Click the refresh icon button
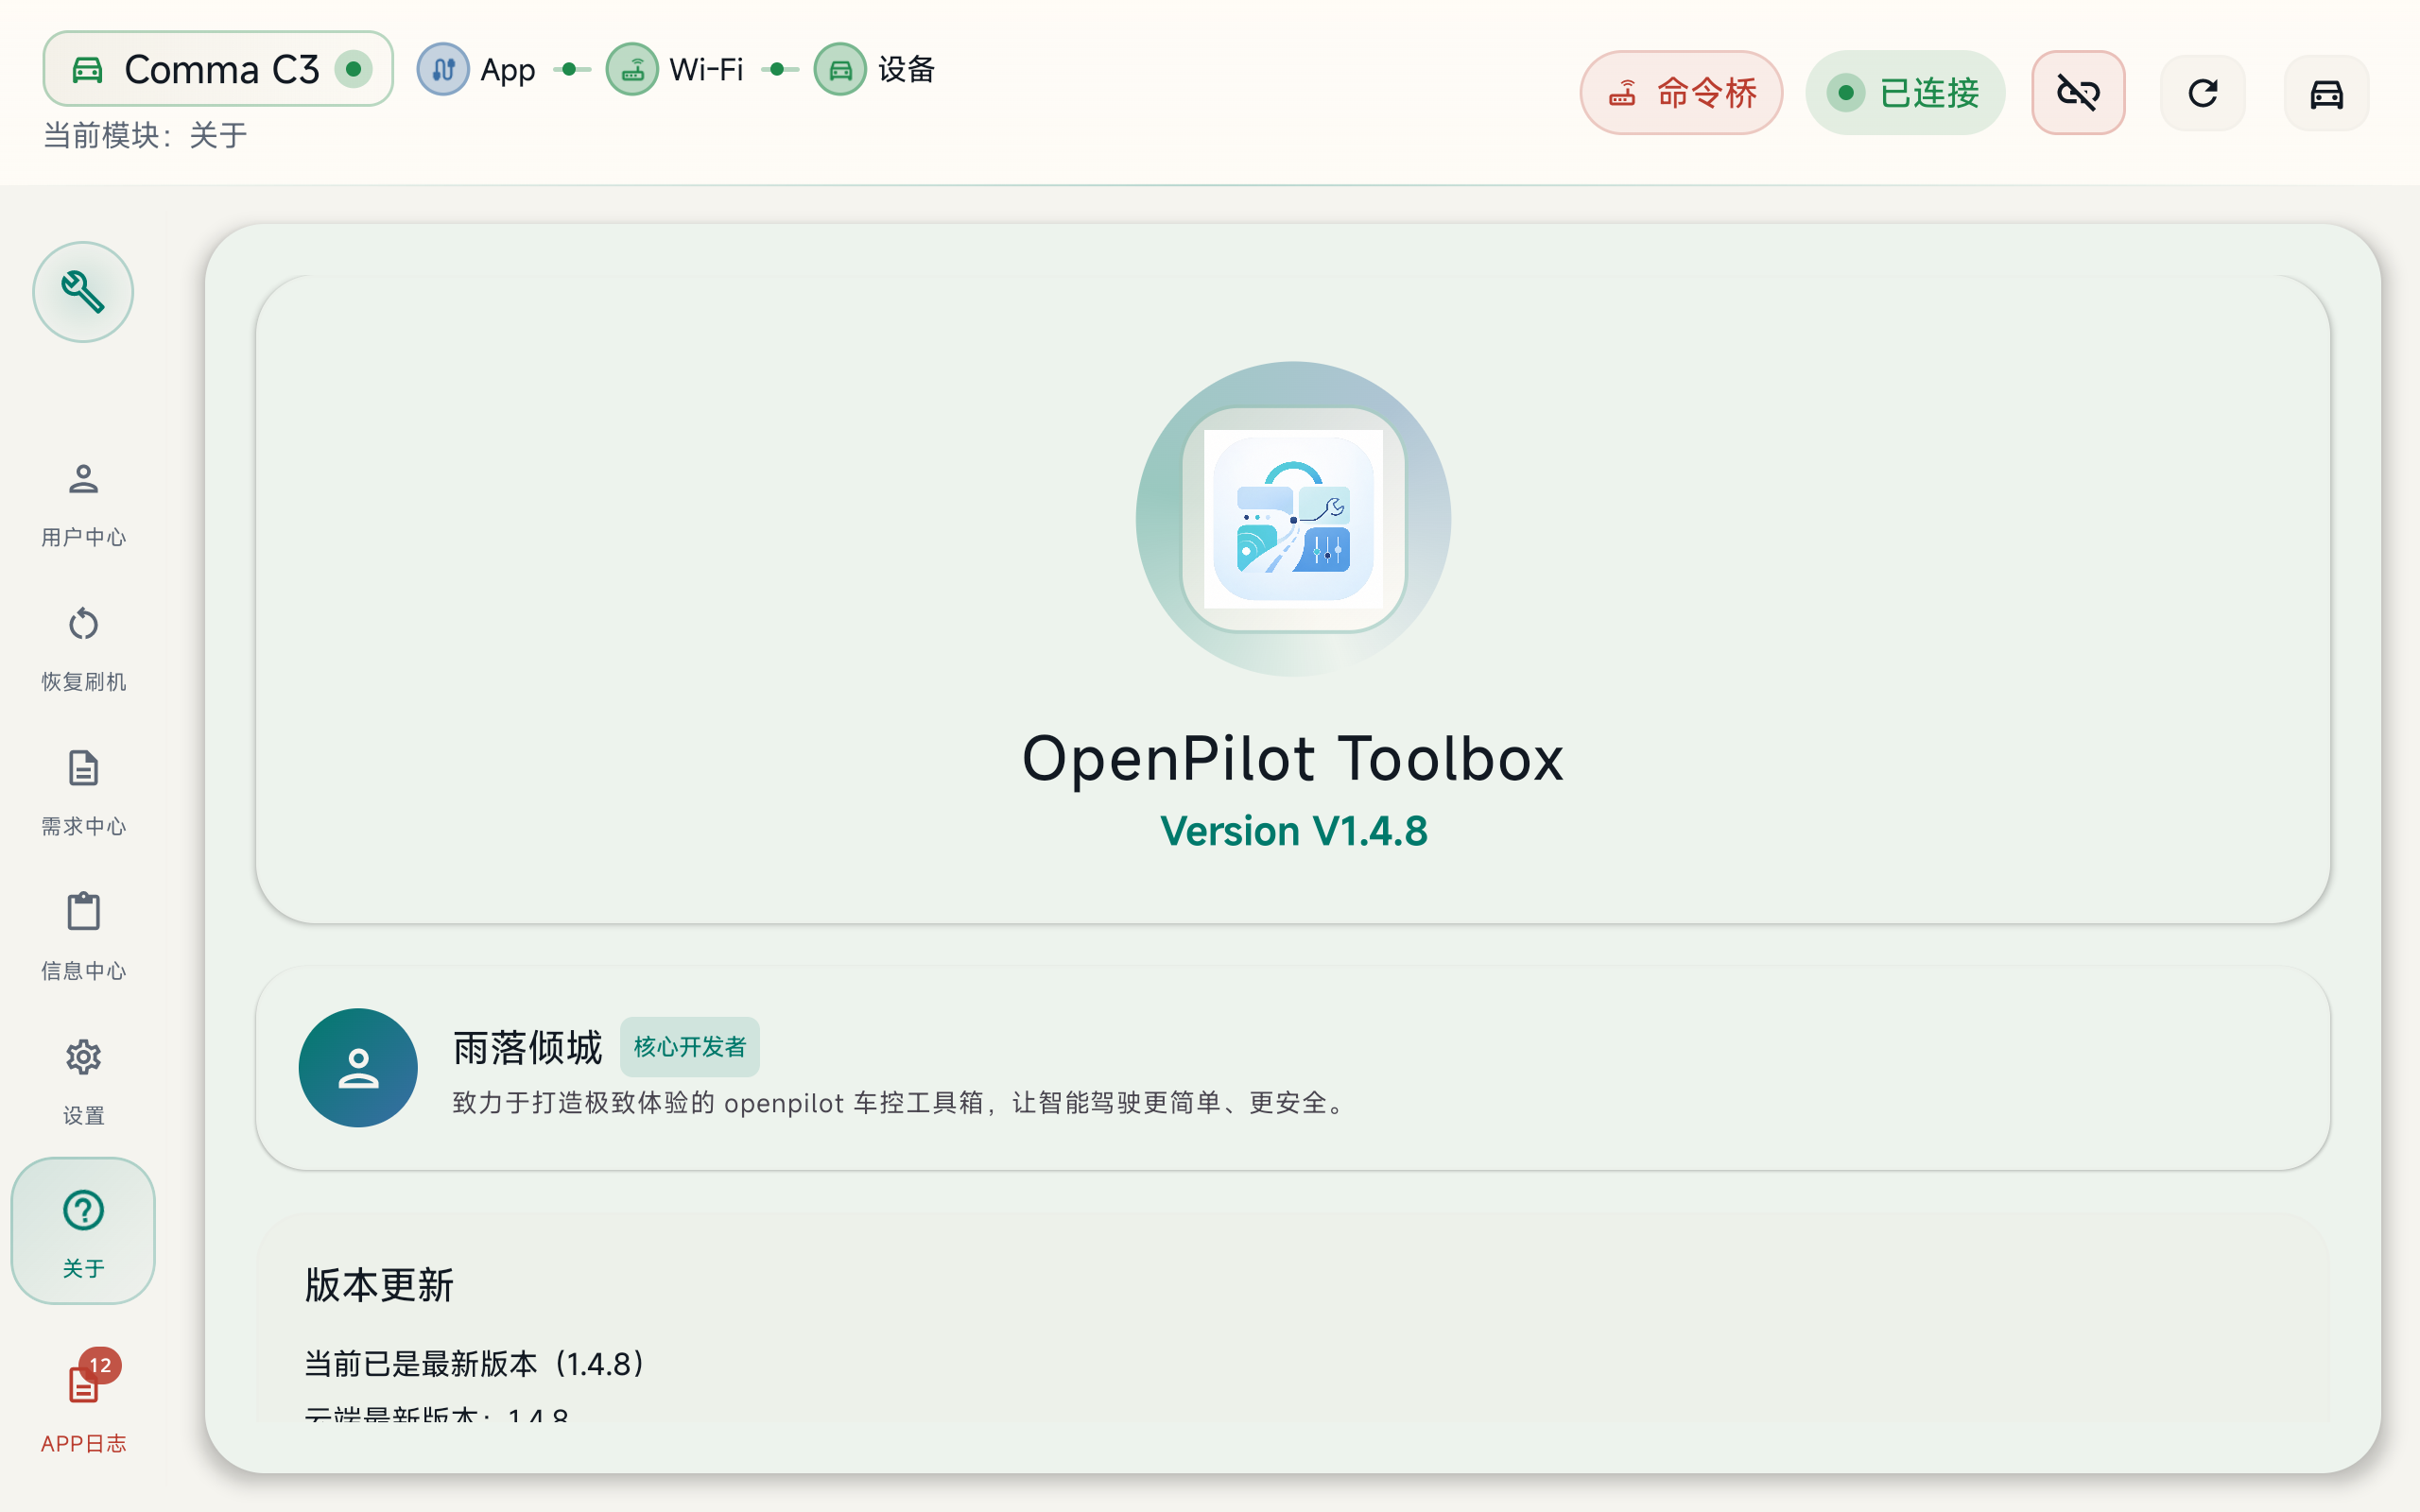This screenshot has width=2420, height=1512. 2203,93
